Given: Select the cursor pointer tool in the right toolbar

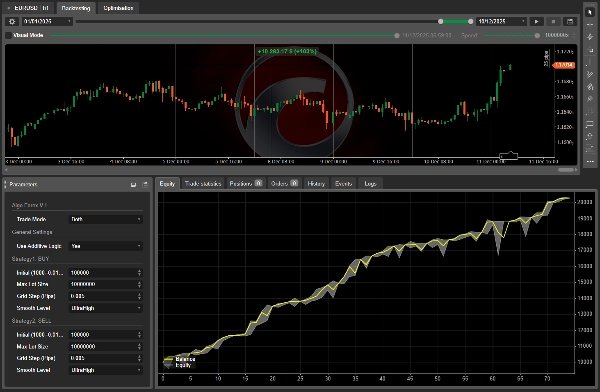Looking at the screenshot, I should point(590,12).
